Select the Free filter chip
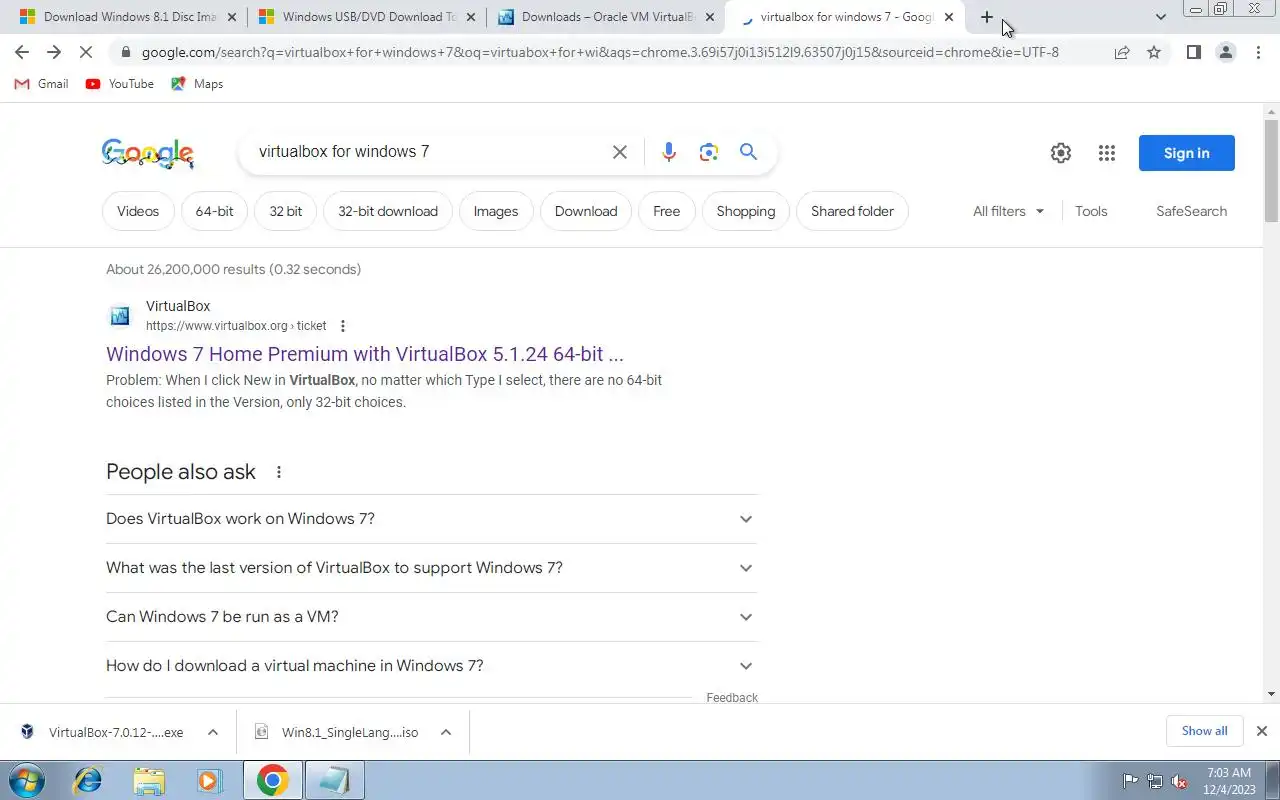The width and height of the screenshot is (1280, 800). (667, 211)
